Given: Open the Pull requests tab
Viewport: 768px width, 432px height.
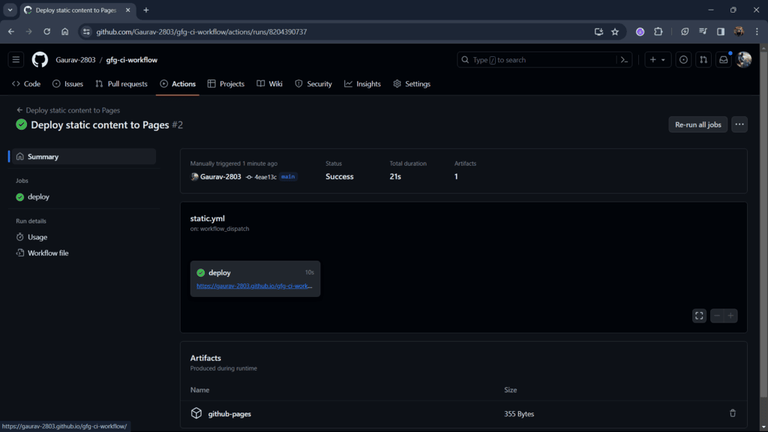Looking at the screenshot, I should 121,84.
